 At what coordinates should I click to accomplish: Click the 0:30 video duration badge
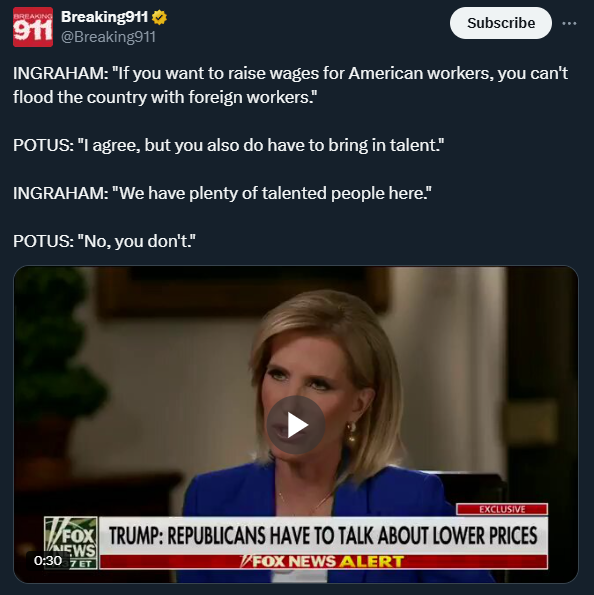[x=48, y=560]
